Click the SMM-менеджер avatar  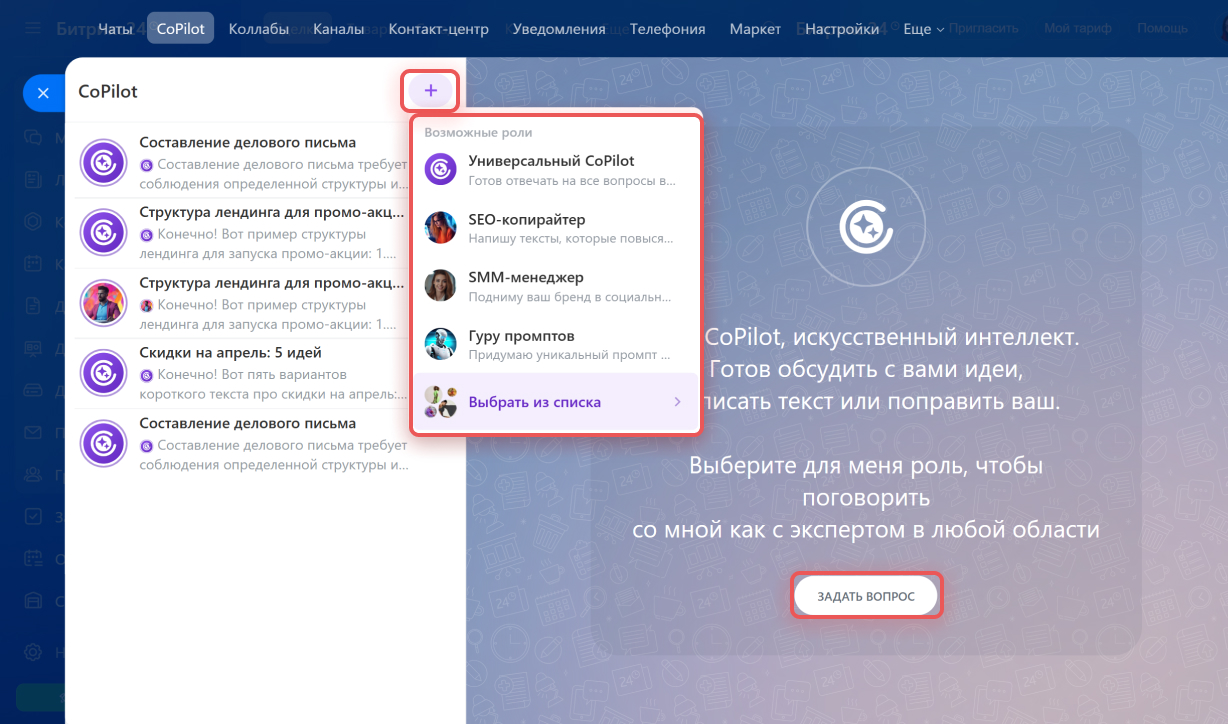(x=441, y=286)
